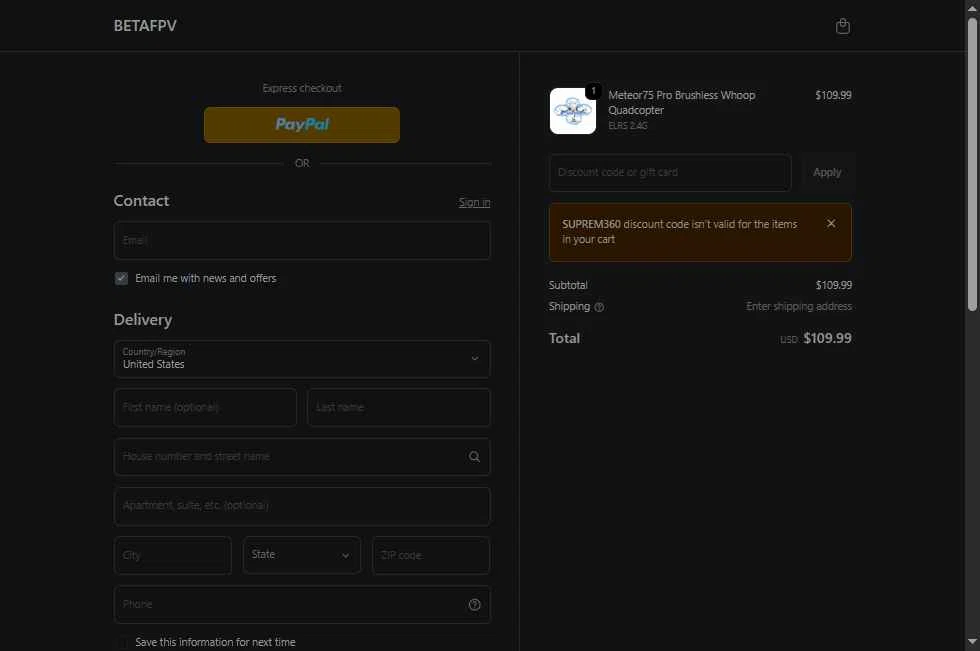Click the scrollbar down arrow
Screen dimensions: 980x651
pyautogui.click(x=972, y=642)
